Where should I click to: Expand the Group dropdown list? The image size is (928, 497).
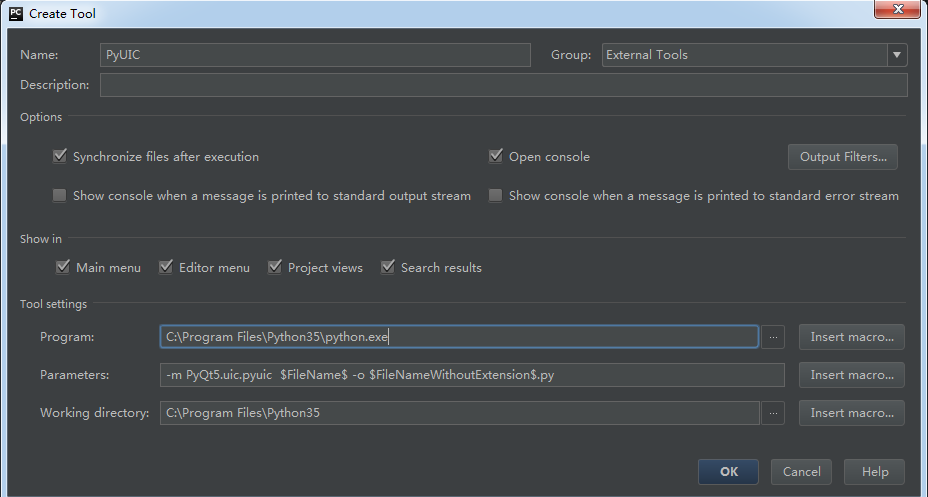click(896, 55)
